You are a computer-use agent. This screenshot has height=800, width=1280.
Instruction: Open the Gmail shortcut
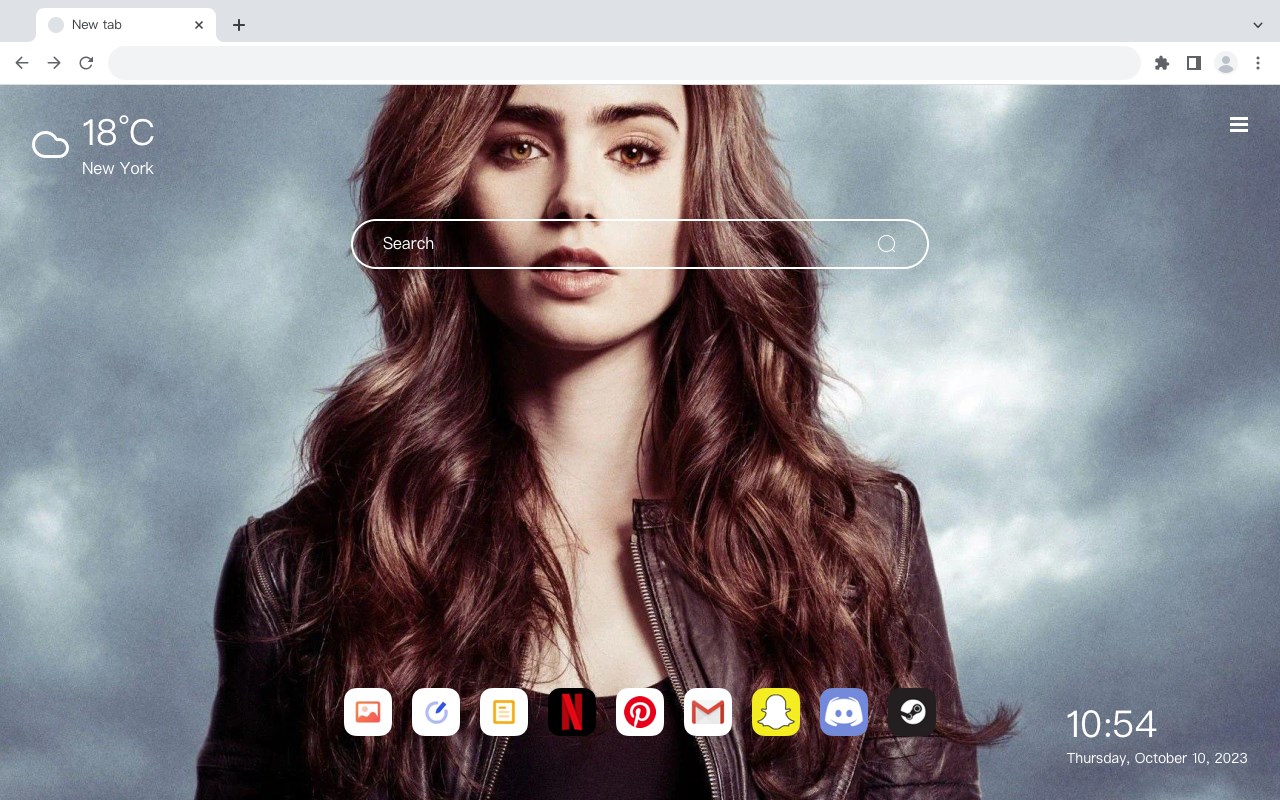pyautogui.click(x=708, y=712)
